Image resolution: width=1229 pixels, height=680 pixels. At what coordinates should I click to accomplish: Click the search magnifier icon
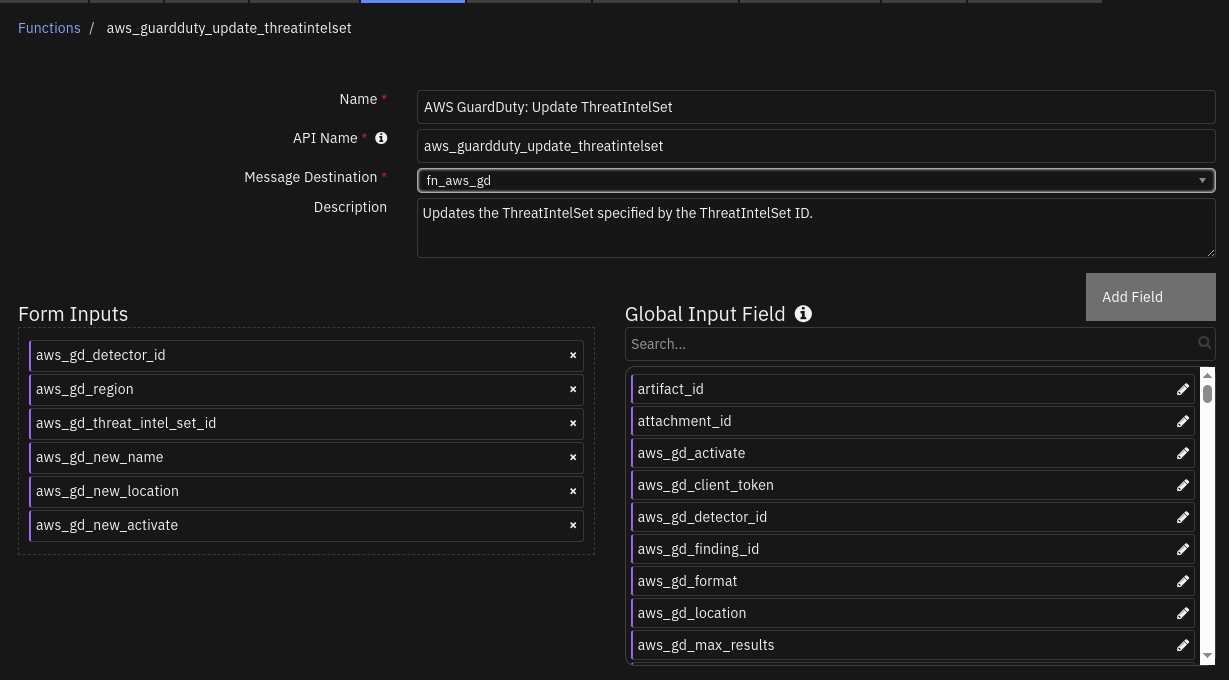pyautogui.click(x=1205, y=343)
